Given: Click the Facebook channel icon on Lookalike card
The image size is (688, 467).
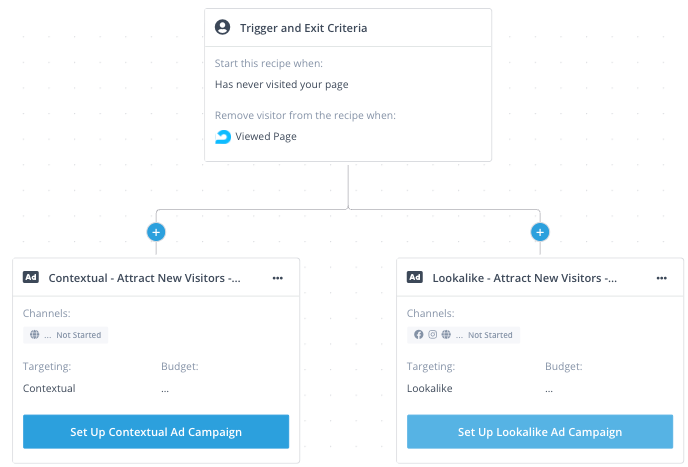Looking at the screenshot, I should (x=419, y=335).
